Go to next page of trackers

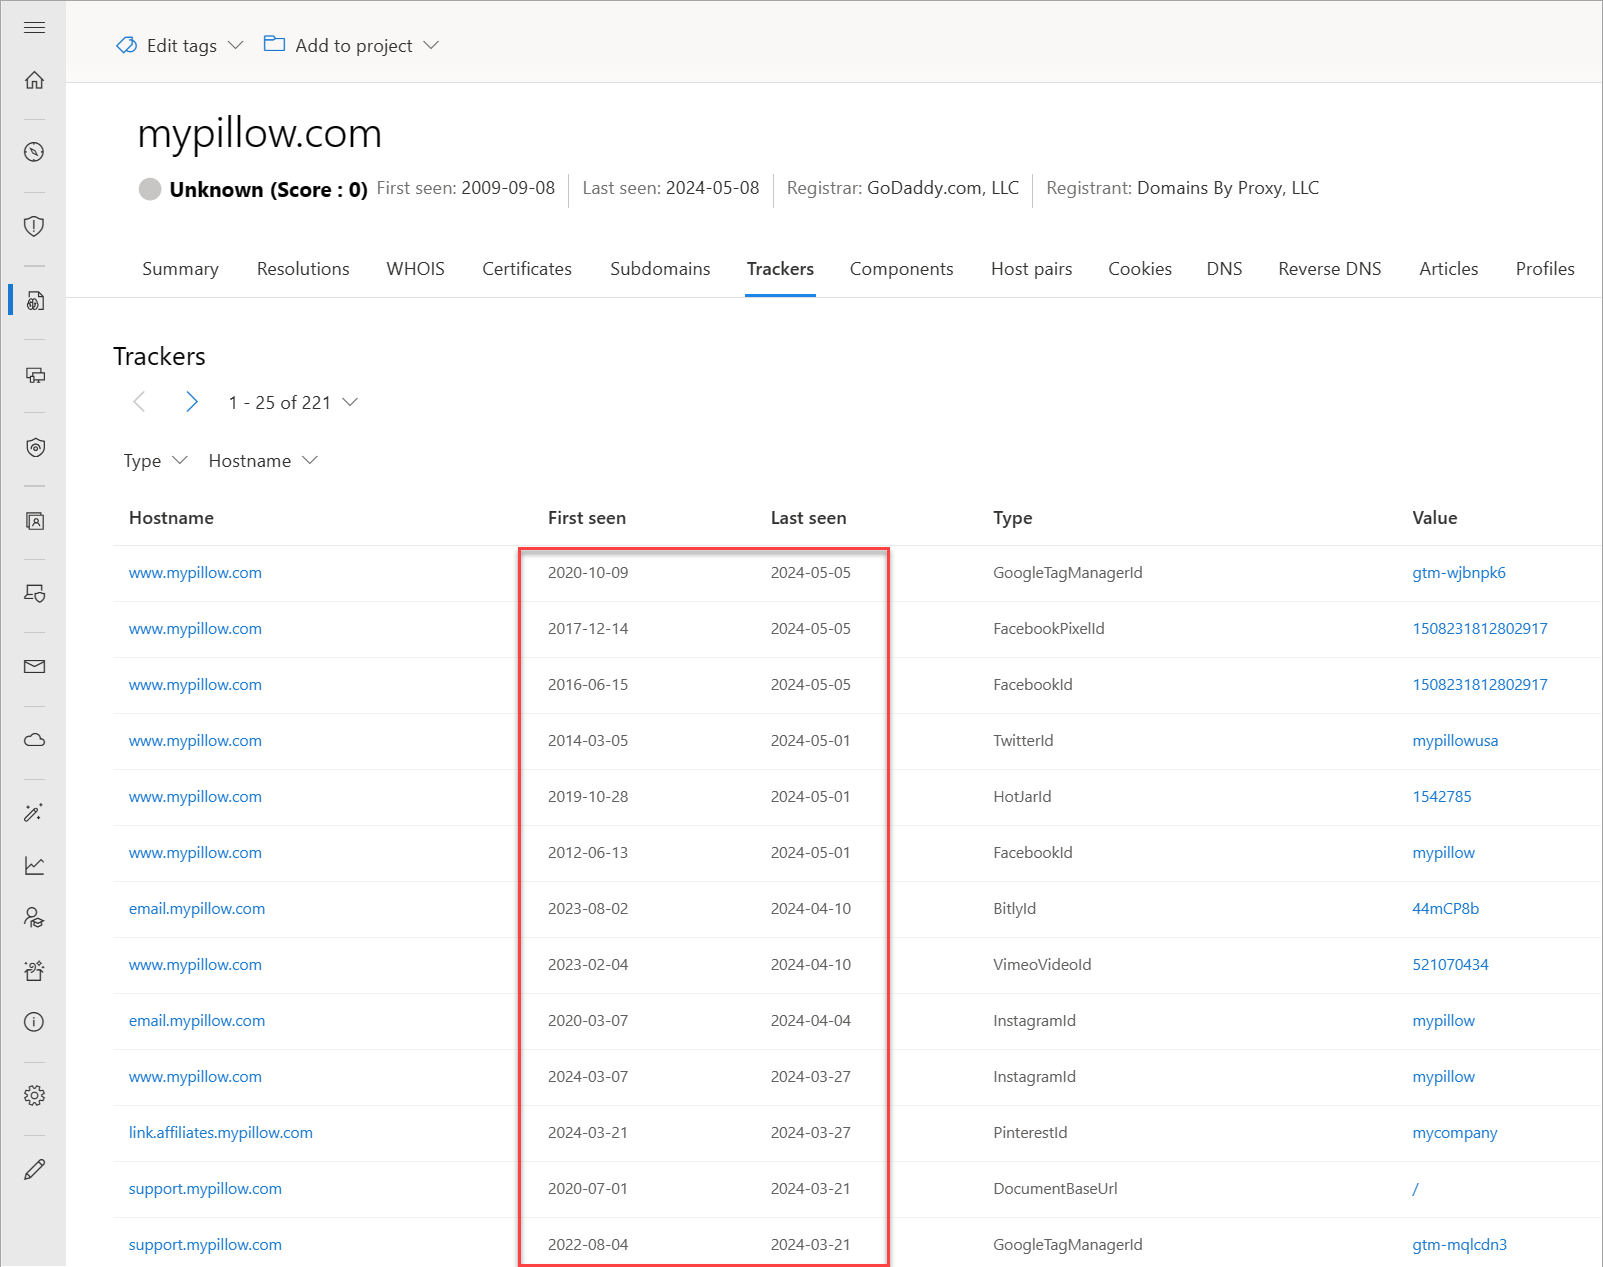pos(192,402)
